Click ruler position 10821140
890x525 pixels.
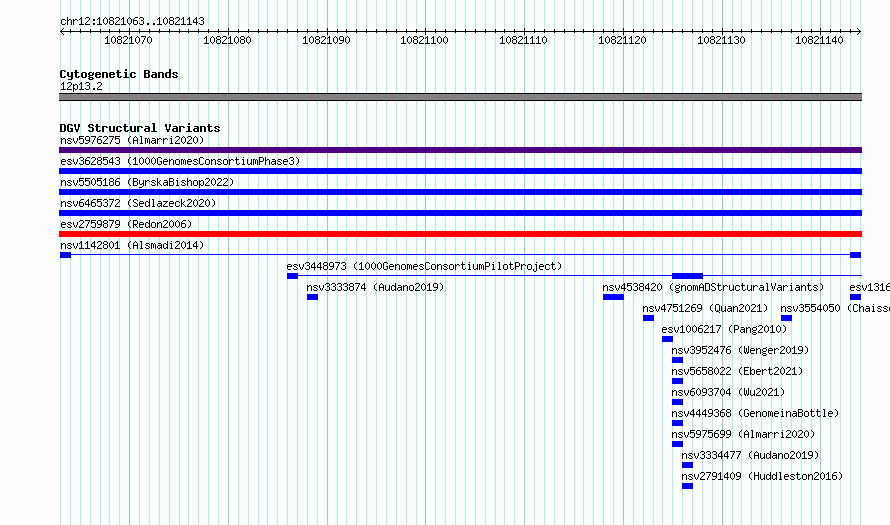[820, 40]
